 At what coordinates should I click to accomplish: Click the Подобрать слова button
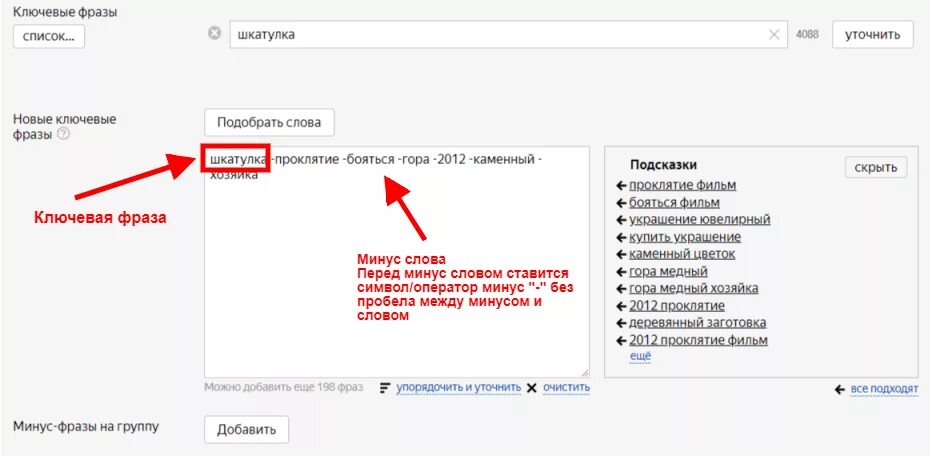click(x=269, y=123)
